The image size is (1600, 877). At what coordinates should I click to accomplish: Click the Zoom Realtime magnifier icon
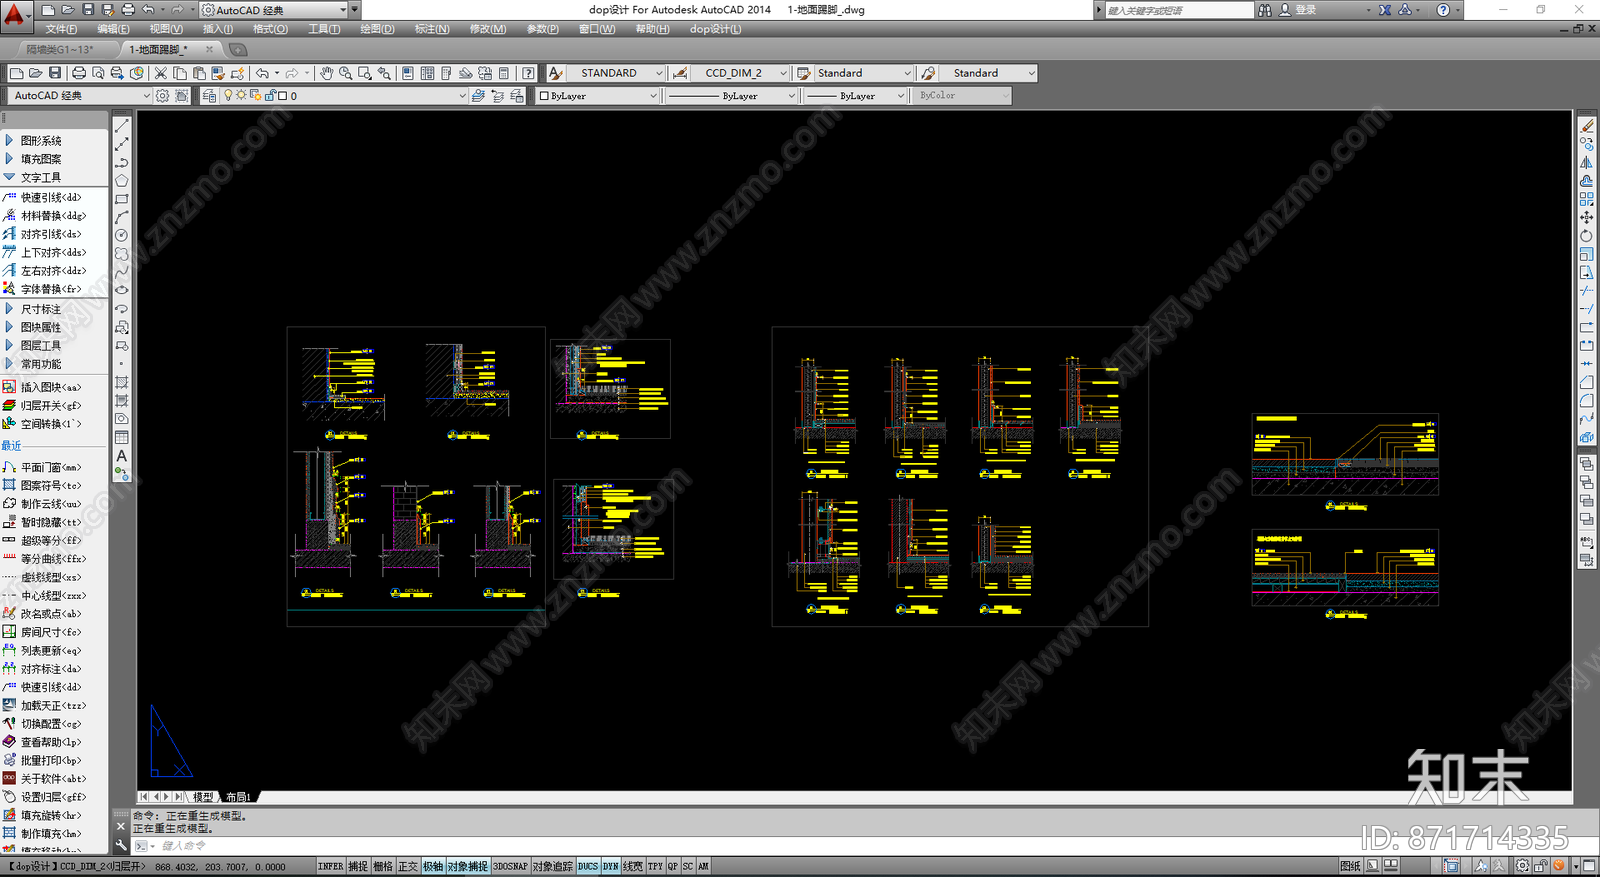coord(345,73)
